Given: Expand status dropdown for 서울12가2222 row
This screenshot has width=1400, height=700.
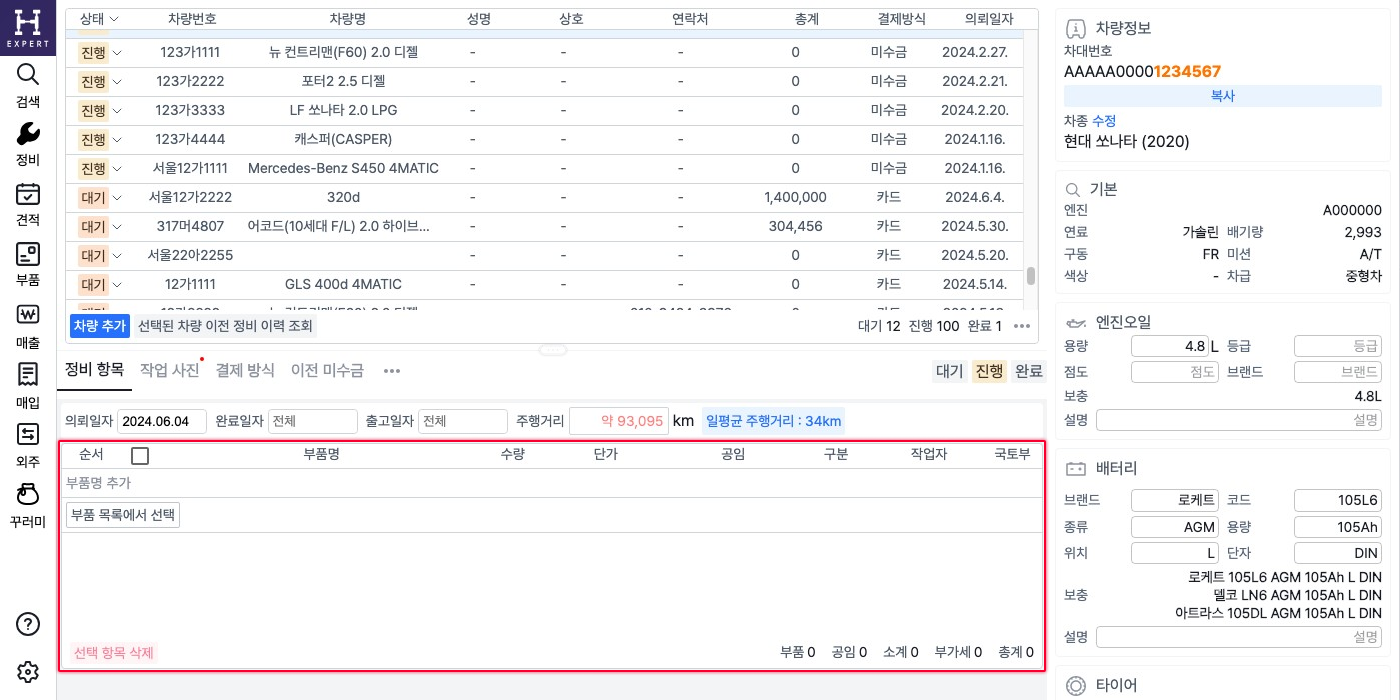Looking at the screenshot, I should coord(117,197).
